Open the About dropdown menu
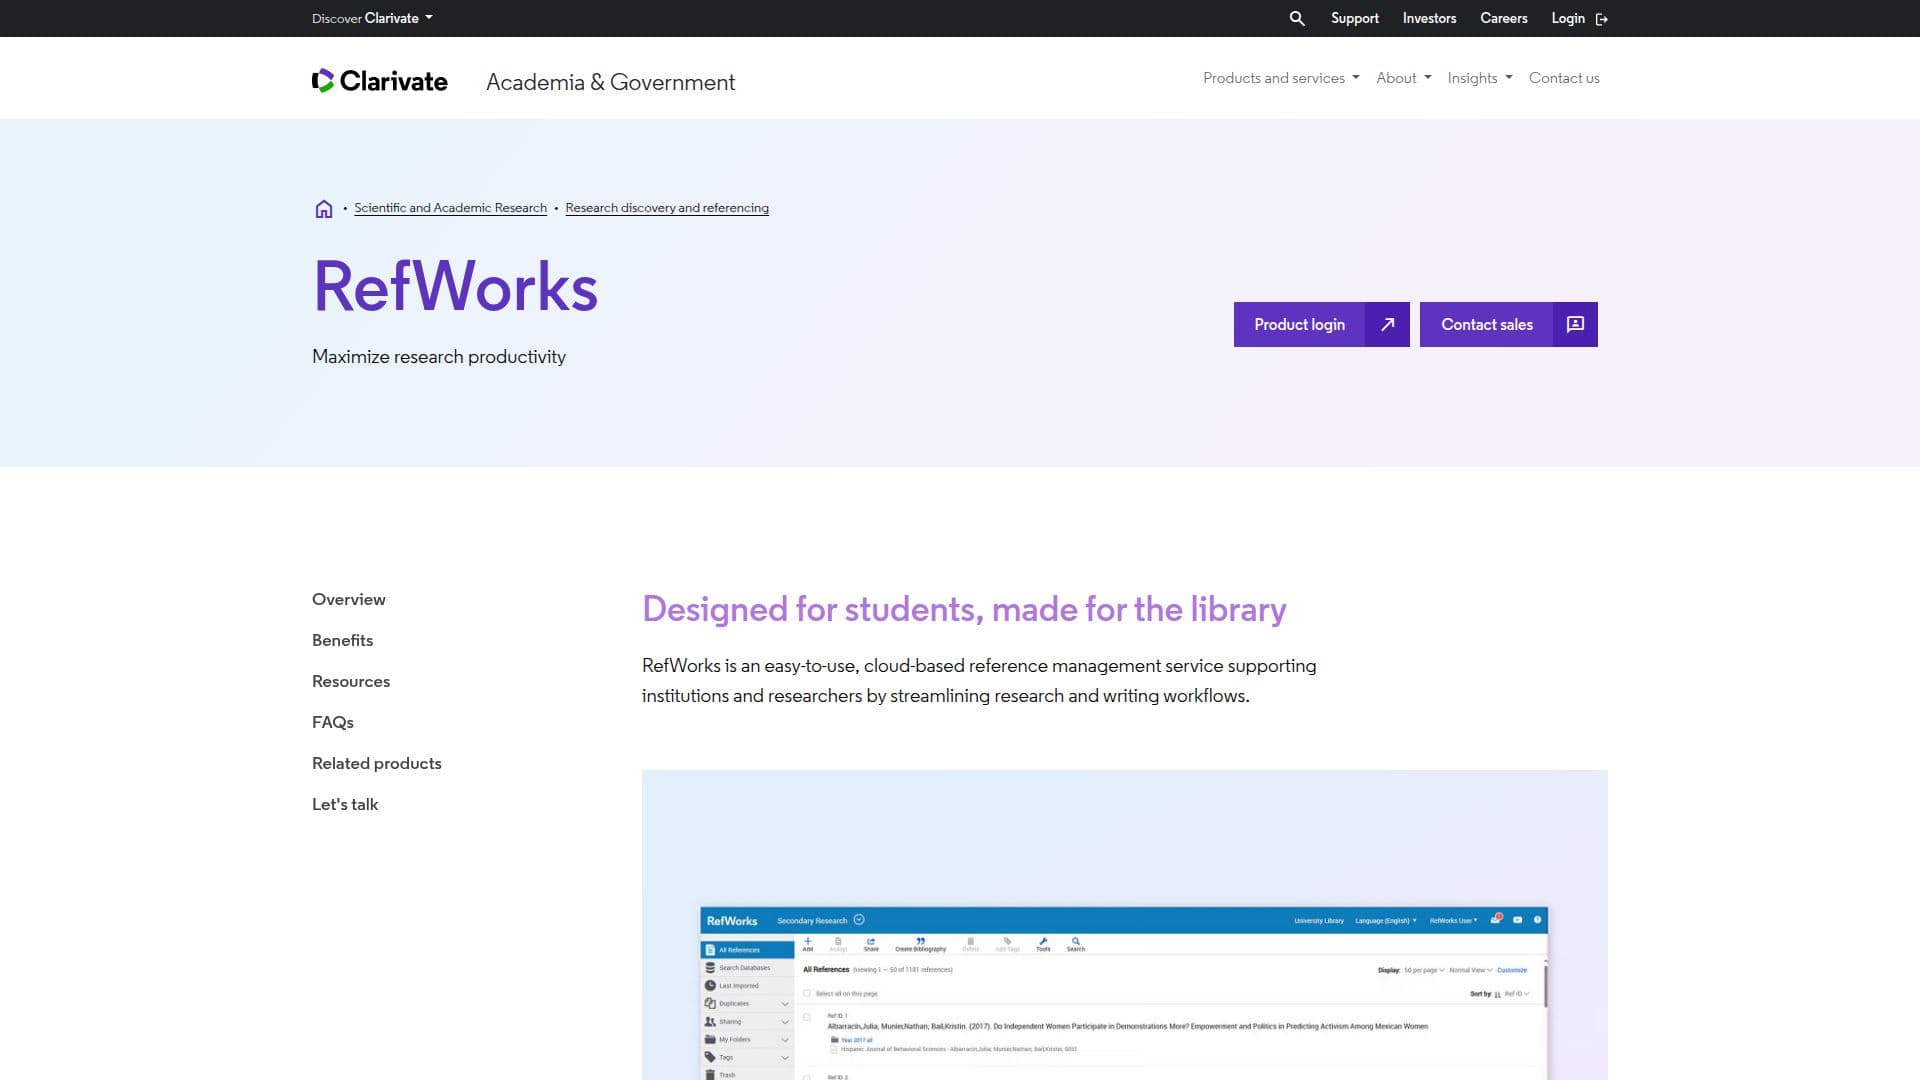The height and width of the screenshot is (1080, 1920). (x=1403, y=78)
